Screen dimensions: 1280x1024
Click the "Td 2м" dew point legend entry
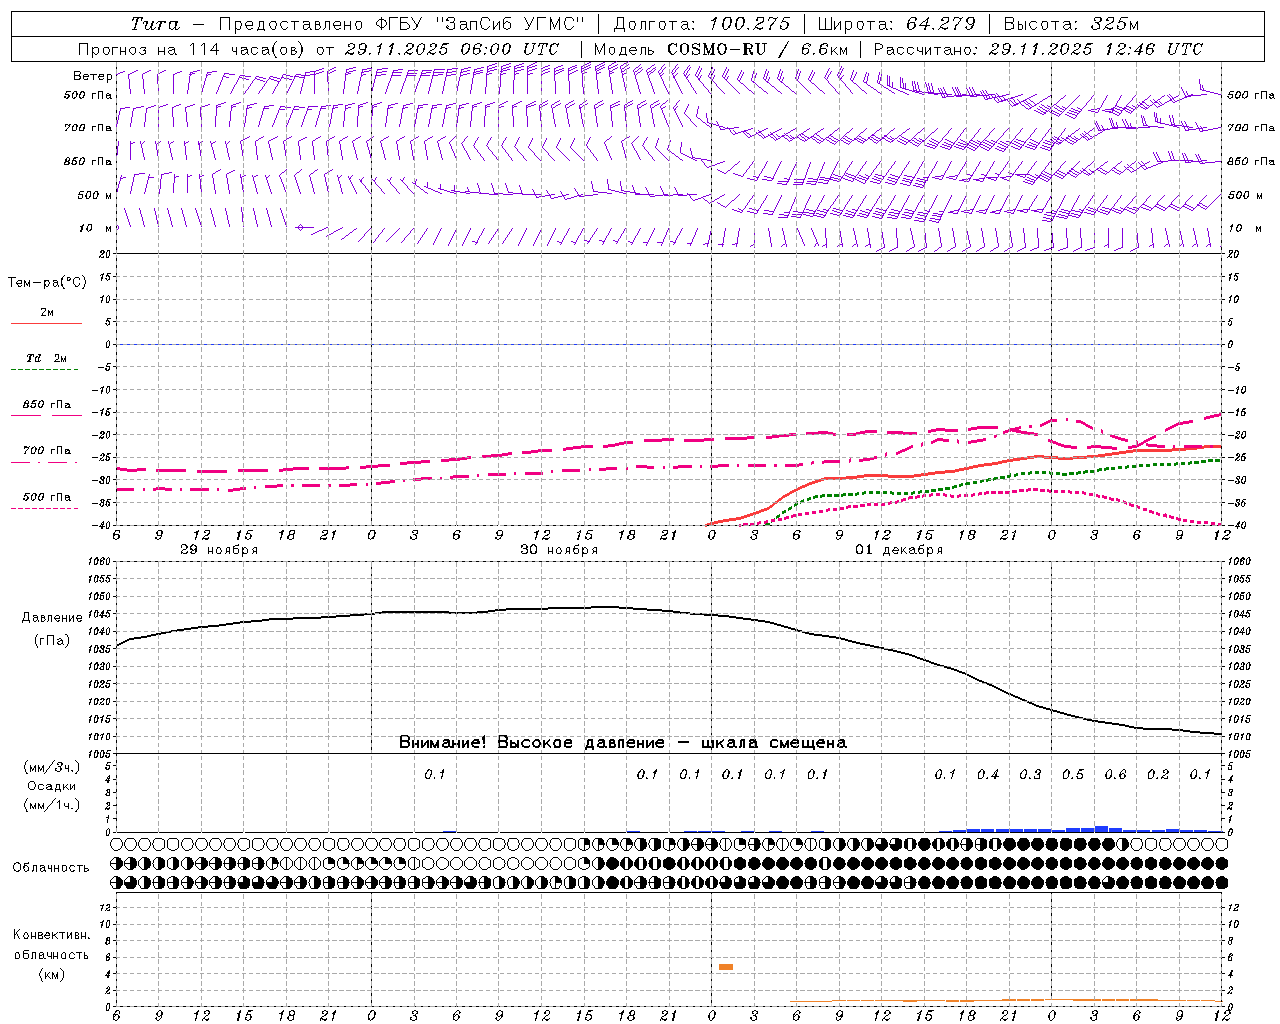[x=47, y=358]
